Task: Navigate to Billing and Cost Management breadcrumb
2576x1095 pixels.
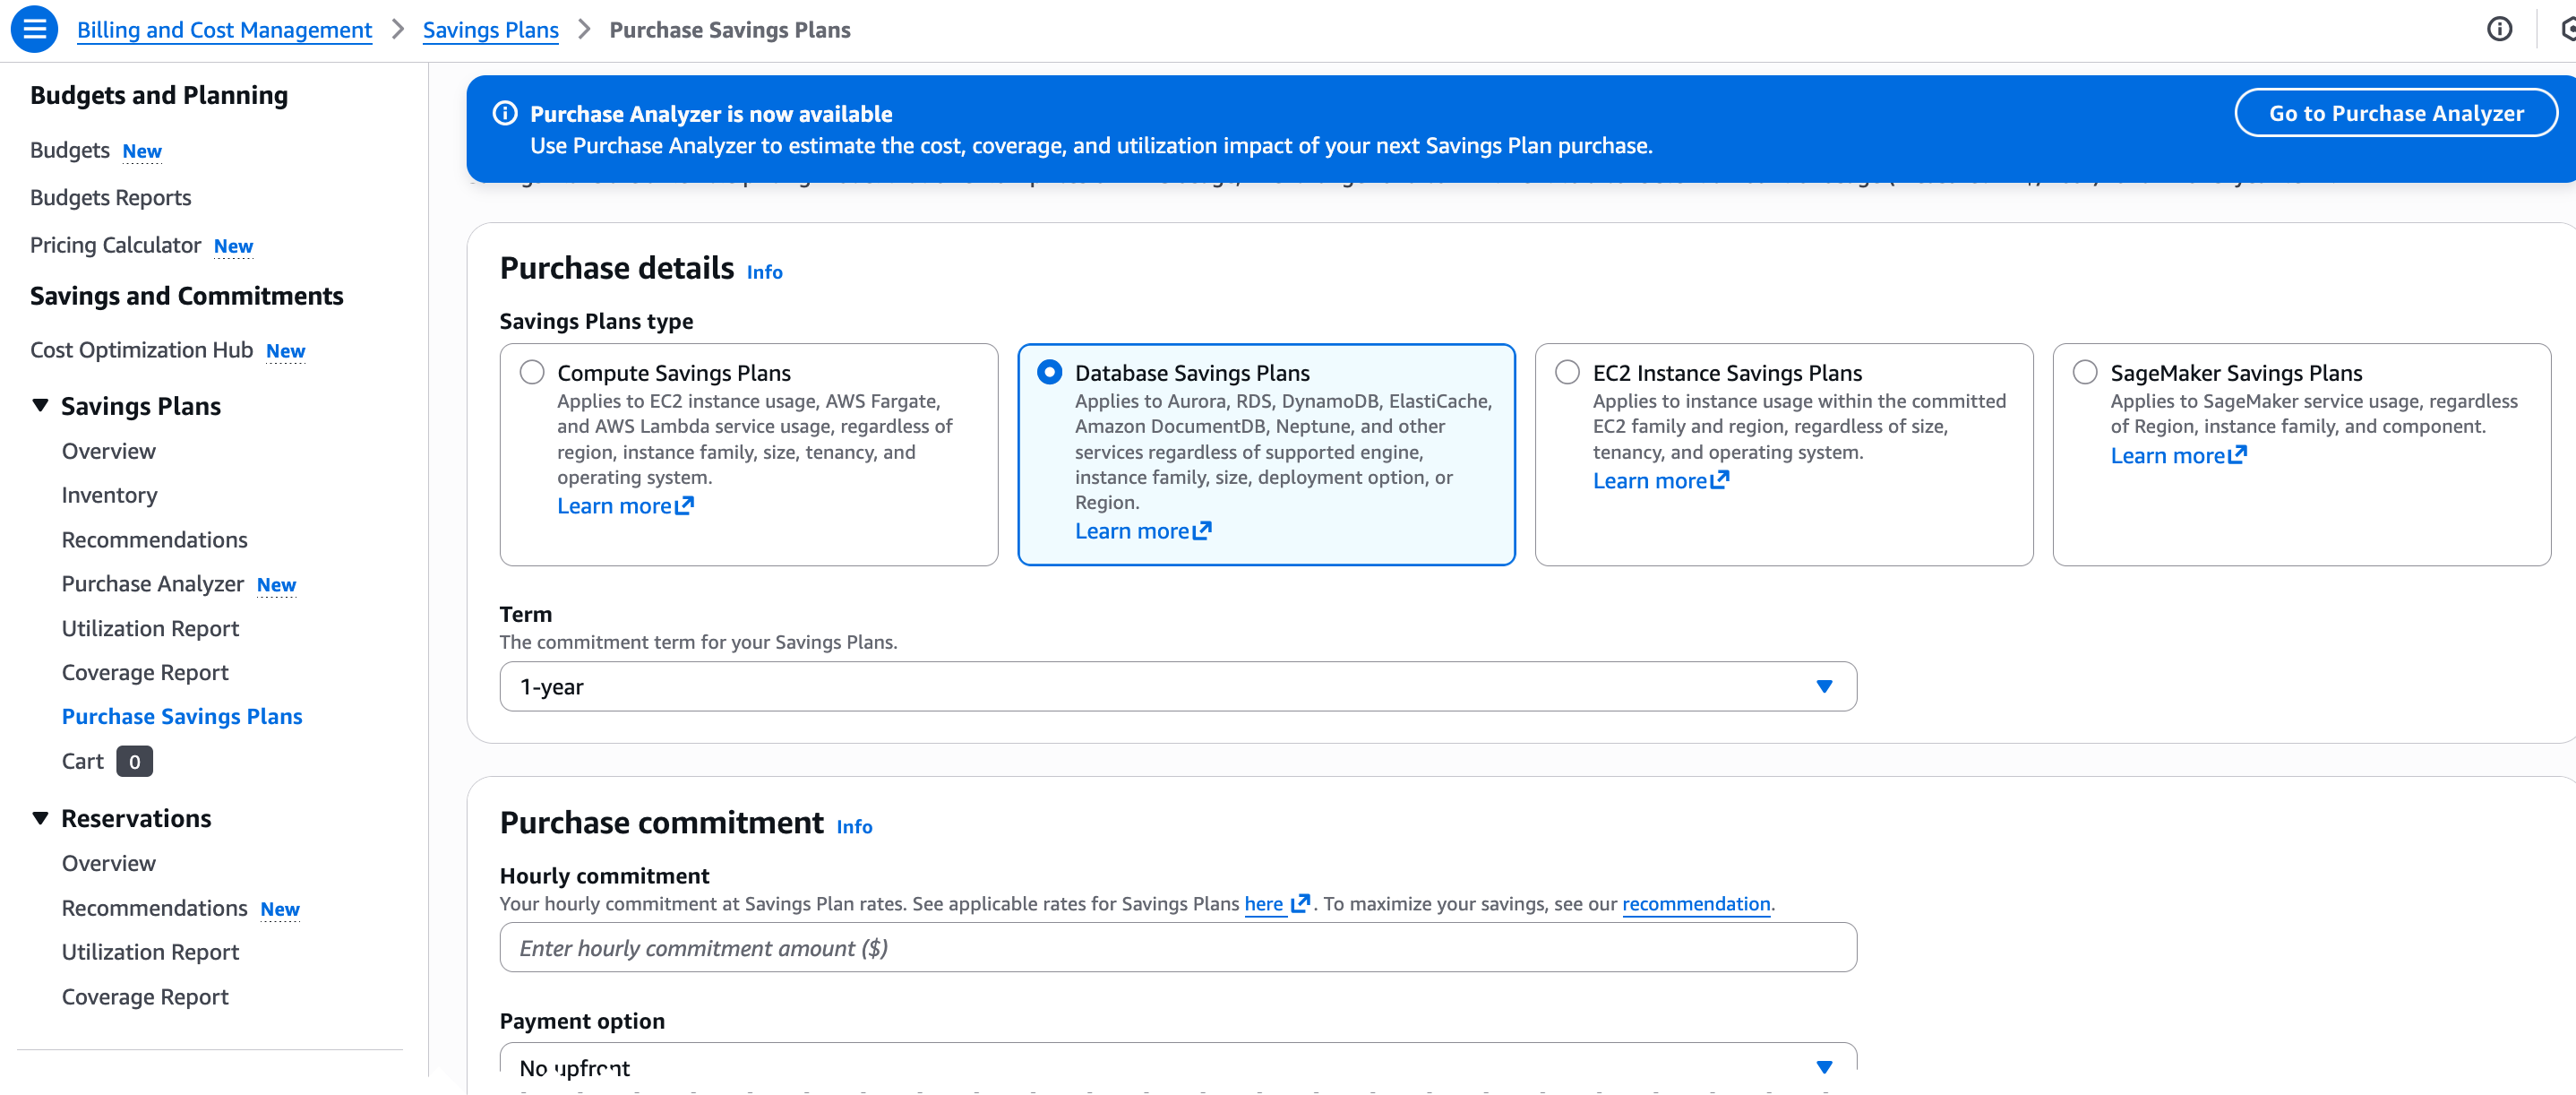Action: pos(223,29)
